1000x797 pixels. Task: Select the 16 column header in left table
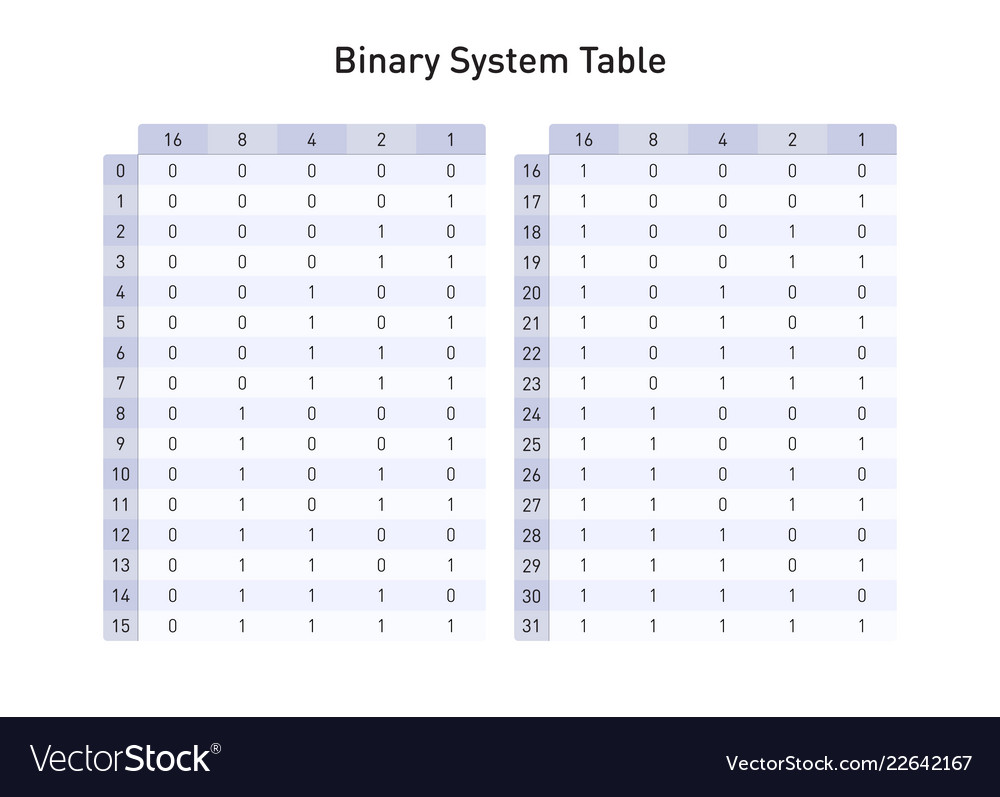click(x=173, y=140)
